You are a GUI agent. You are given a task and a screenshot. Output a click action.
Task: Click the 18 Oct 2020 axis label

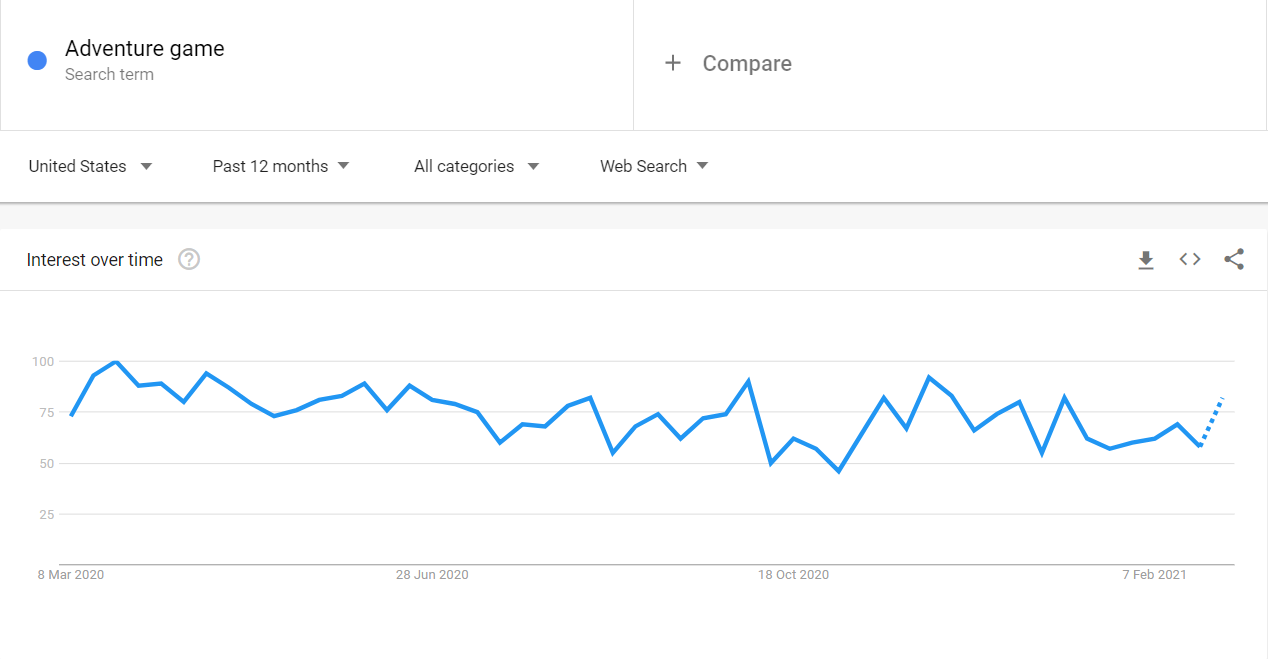793,575
